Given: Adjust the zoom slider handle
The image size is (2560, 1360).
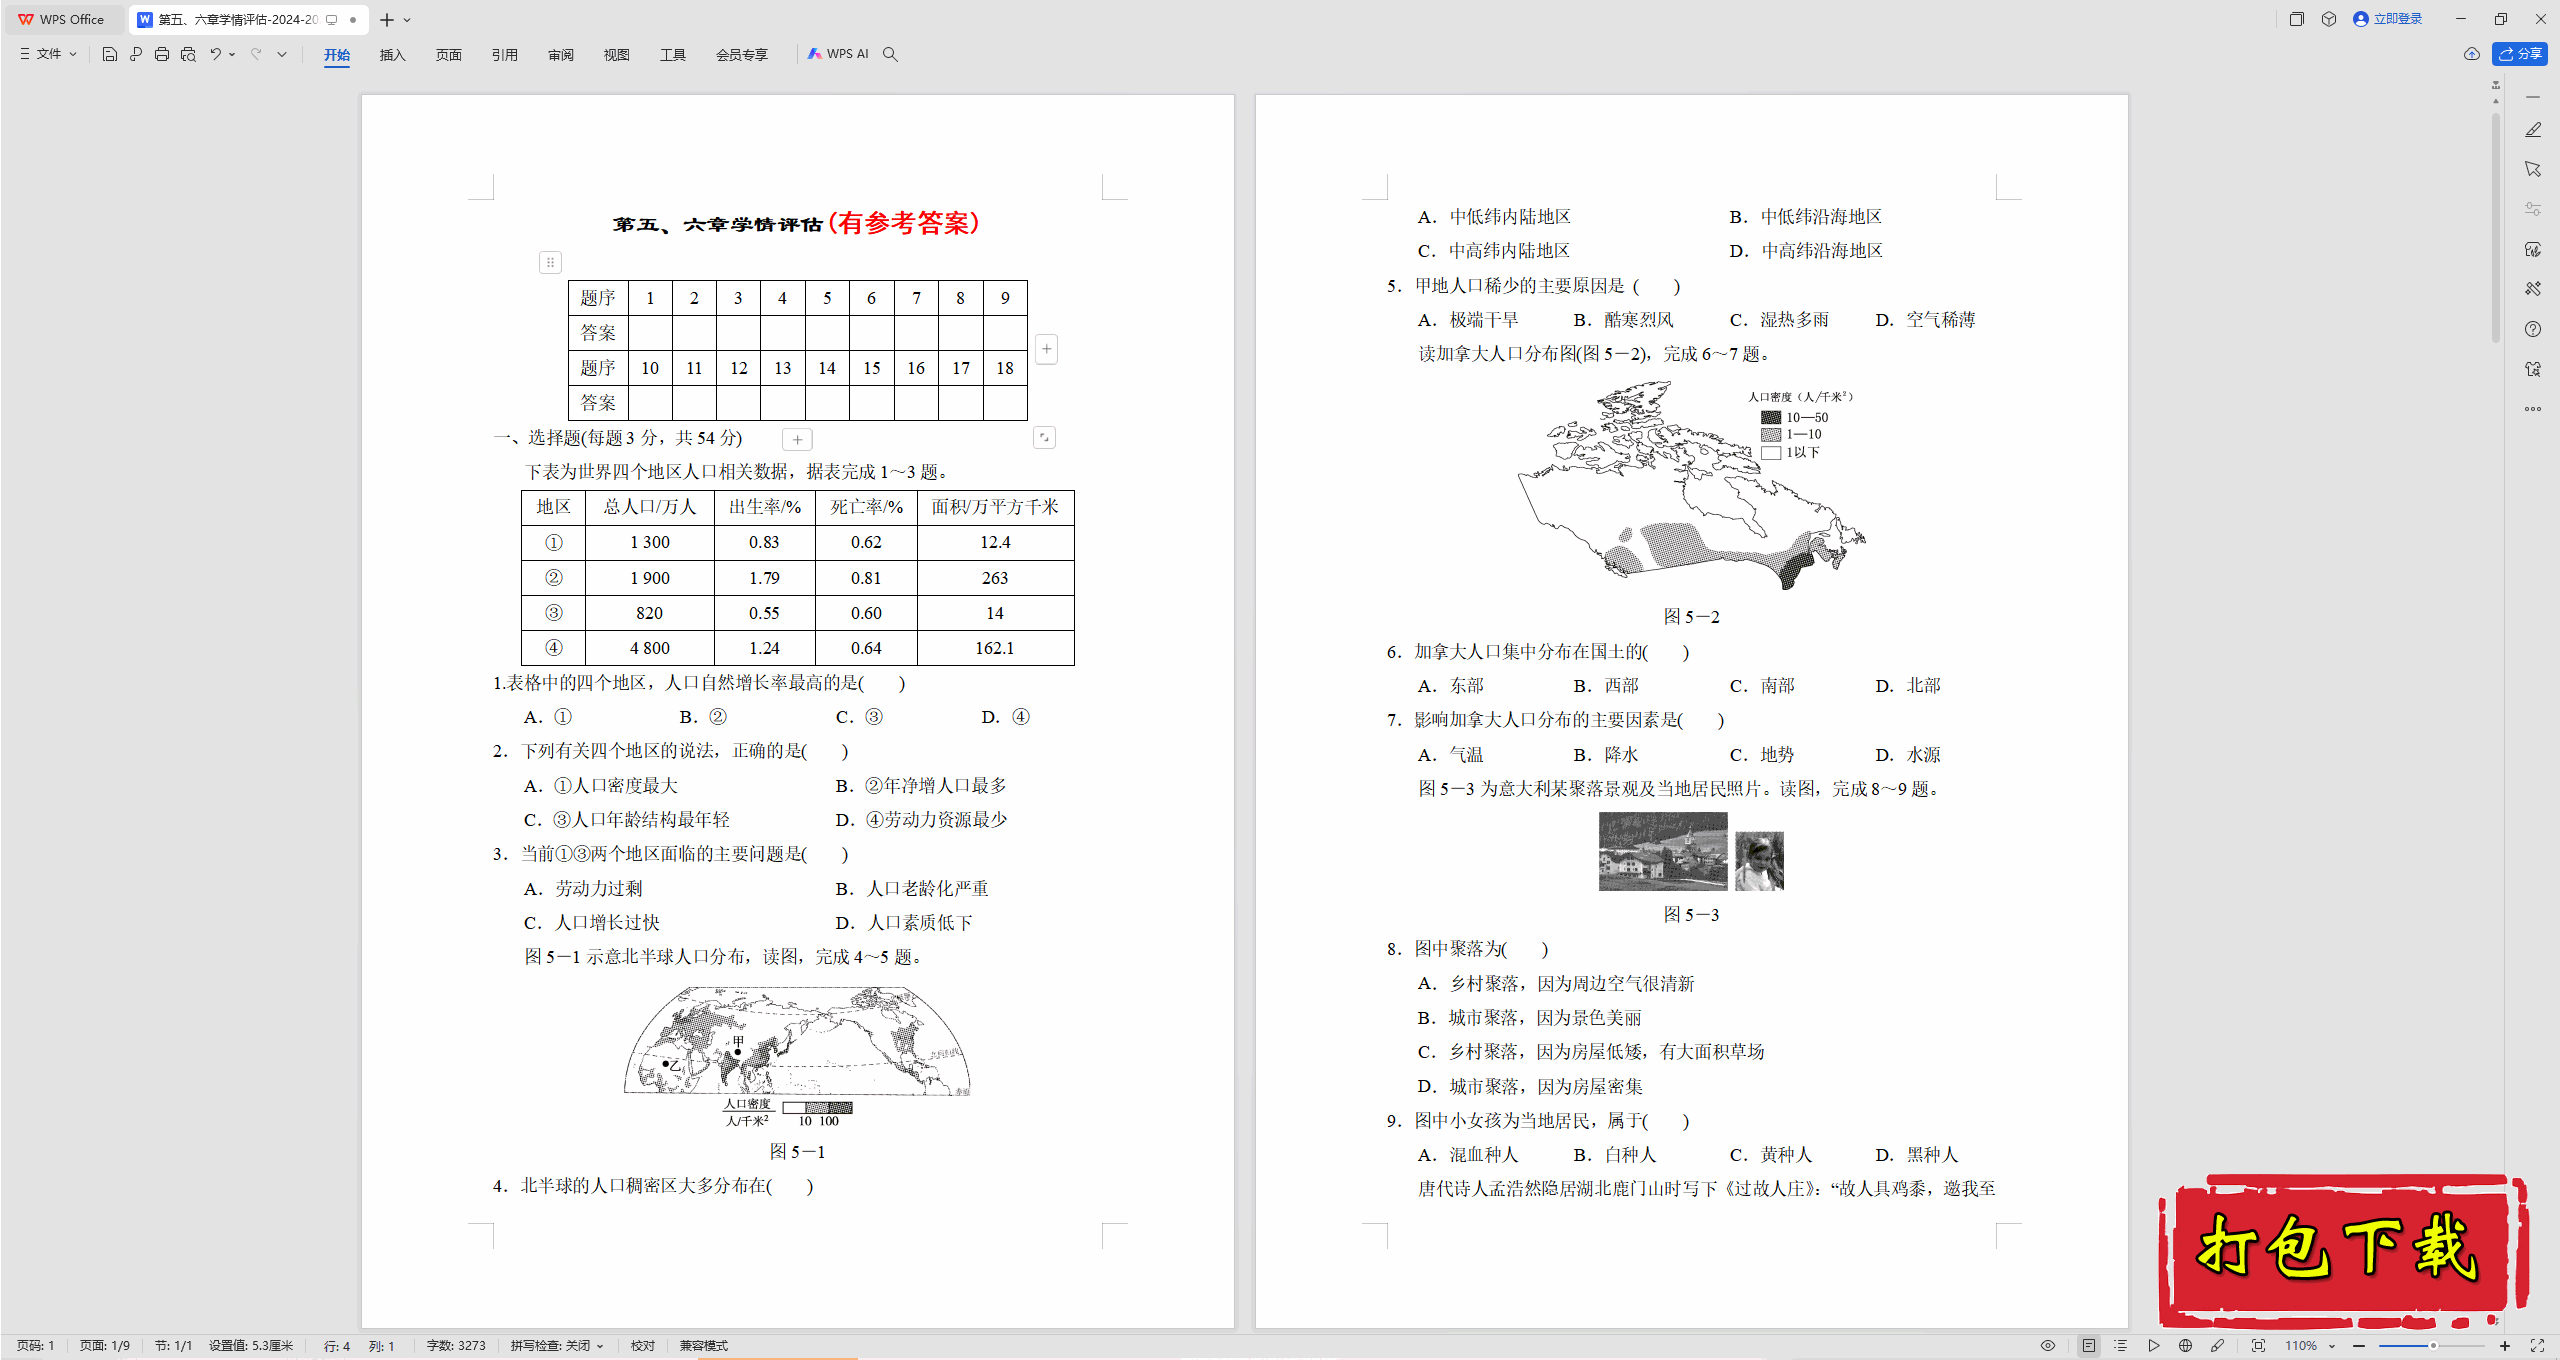Looking at the screenshot, I should pyautogui.click(x=2433, y=1346).
